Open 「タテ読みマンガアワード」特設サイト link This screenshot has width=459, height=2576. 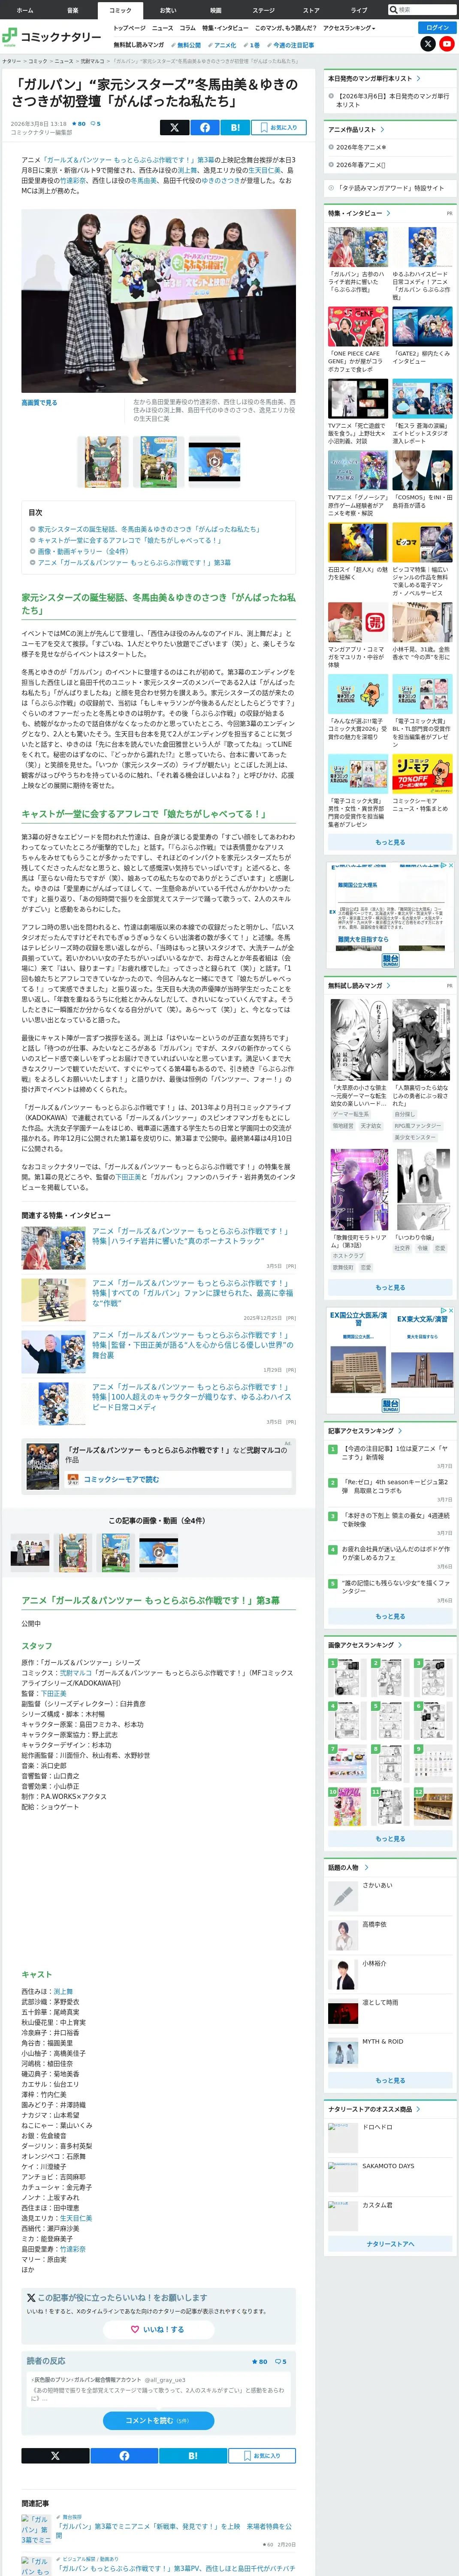[390, 188]
